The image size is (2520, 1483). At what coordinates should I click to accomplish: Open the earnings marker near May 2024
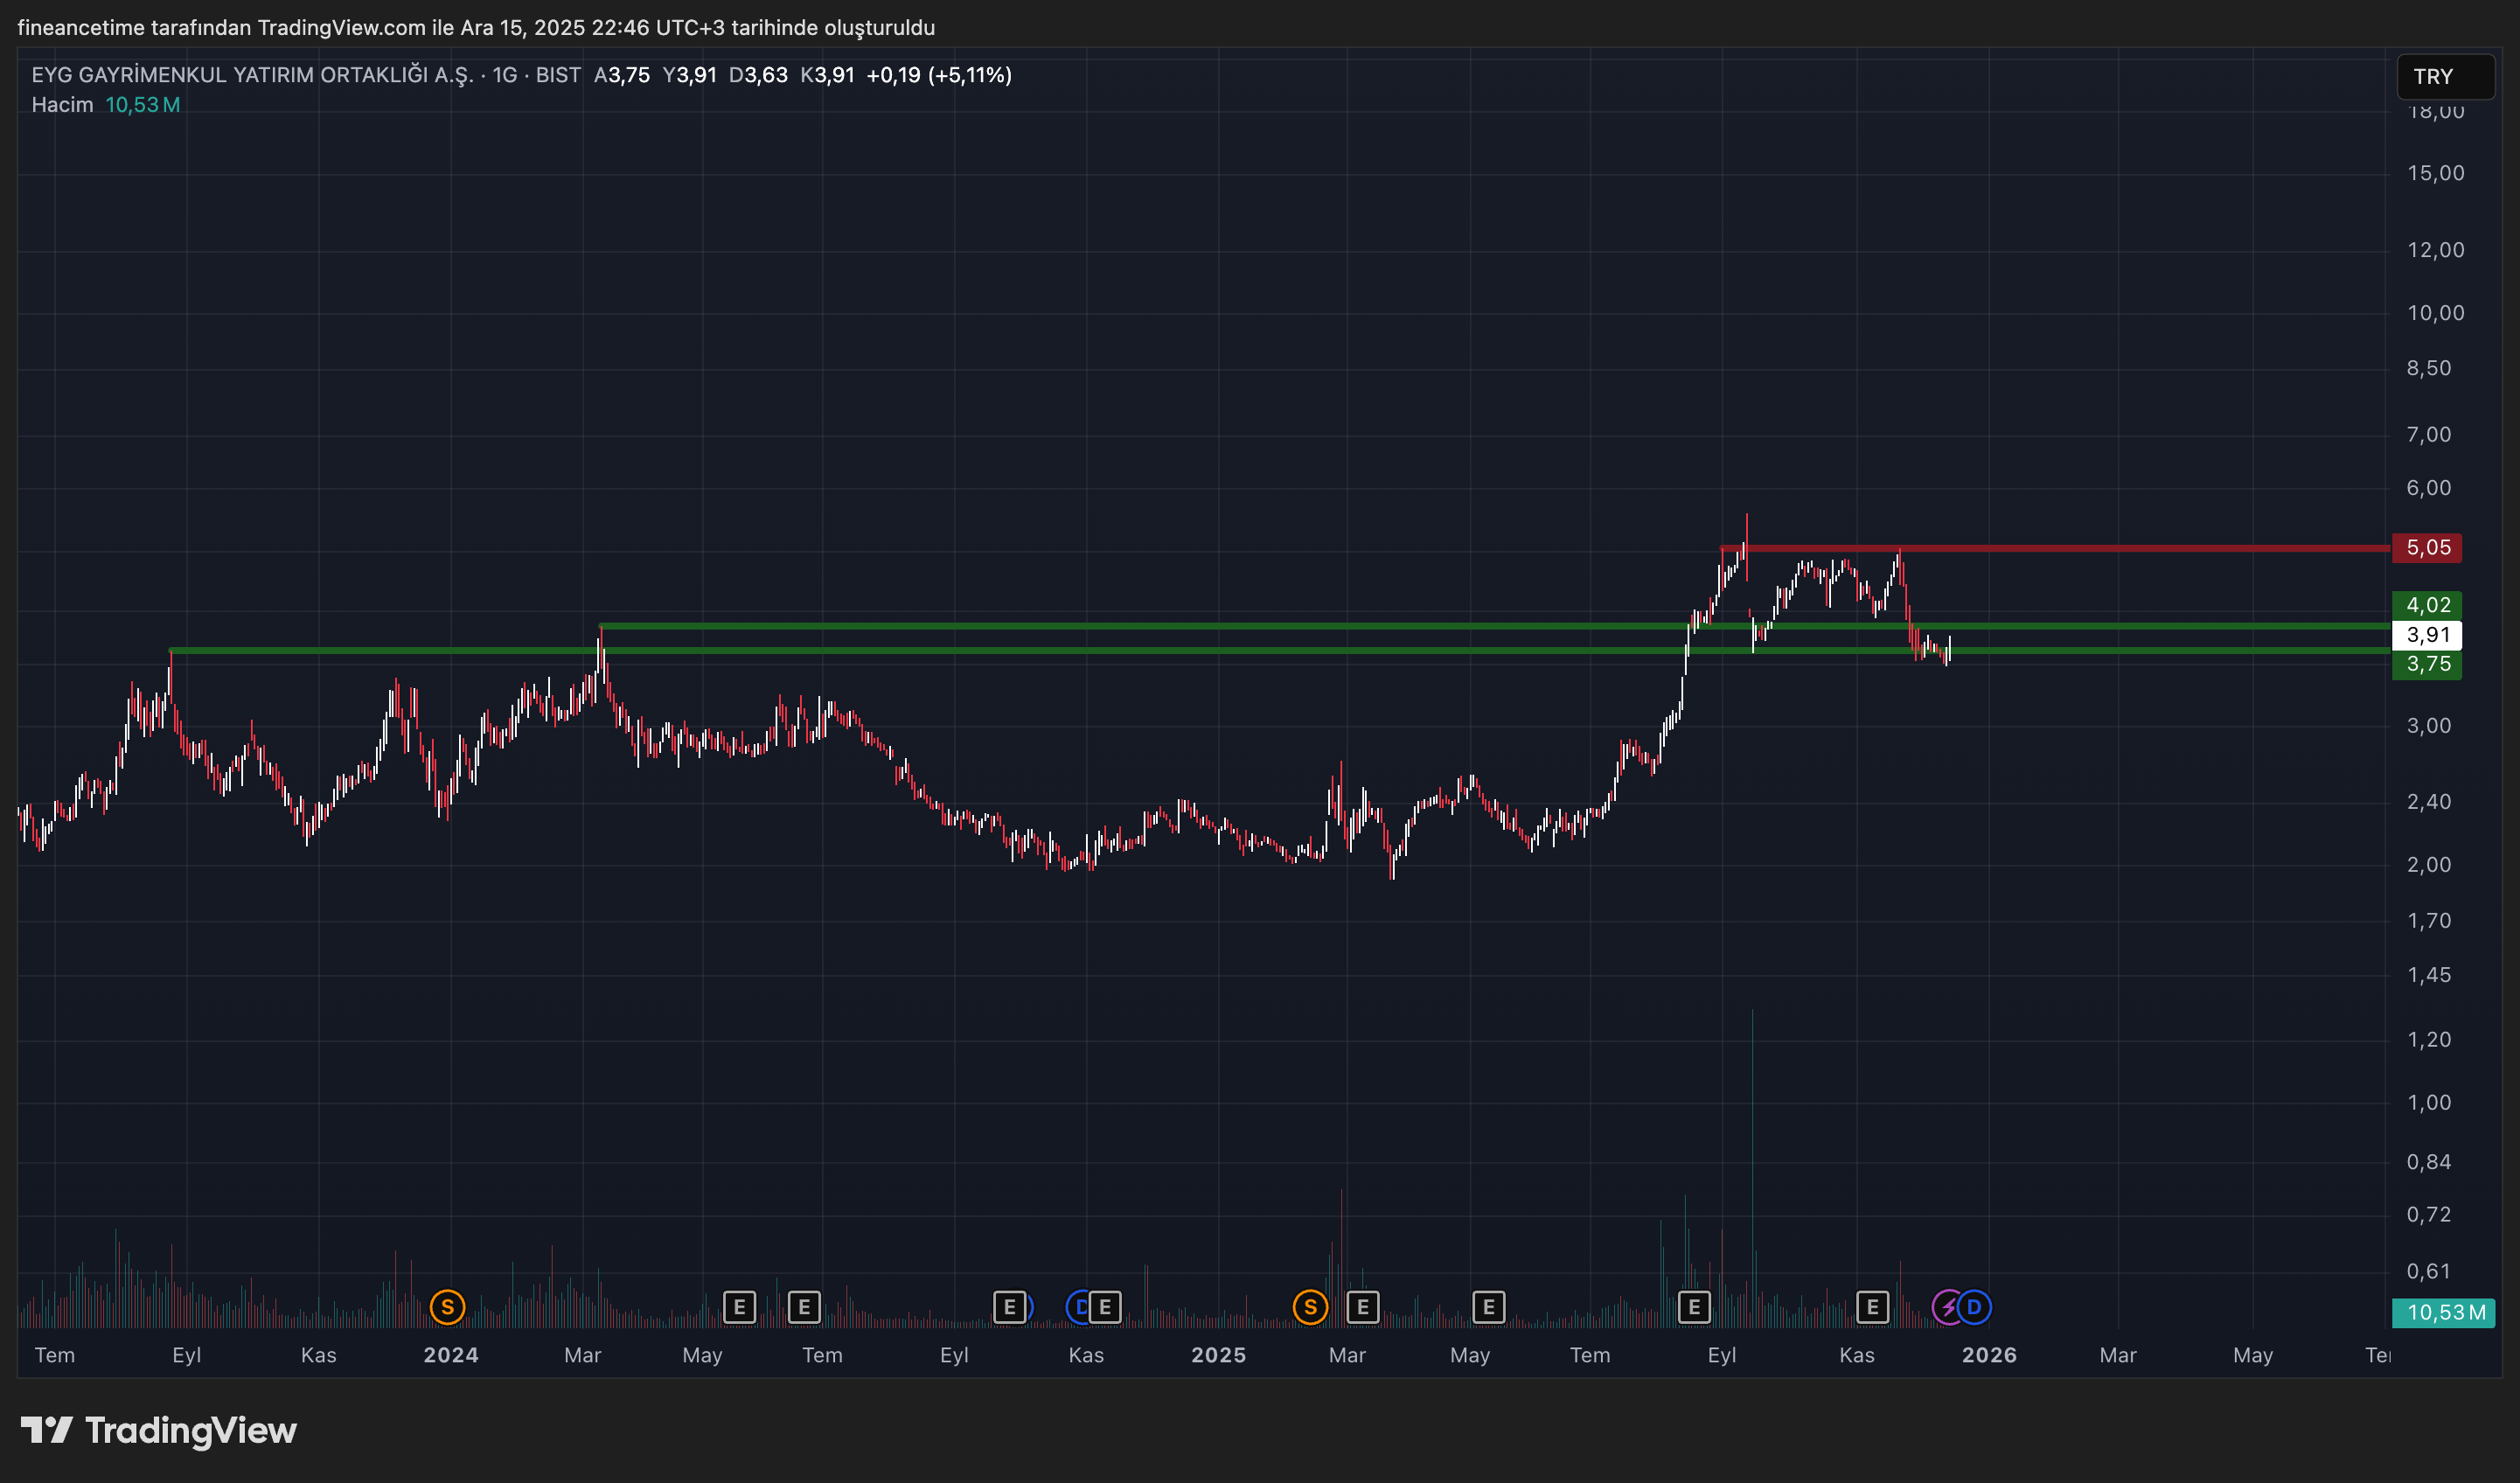pyautogui.click(x=739, y=1307)
